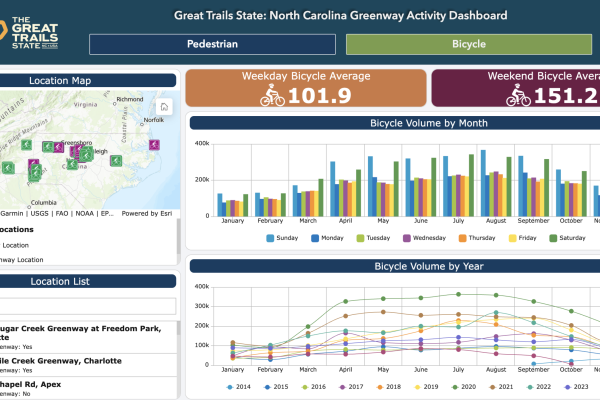Toggle the 2014 line in year legend
This screenshot has width=600, height=400.
(x=238, y=387)
